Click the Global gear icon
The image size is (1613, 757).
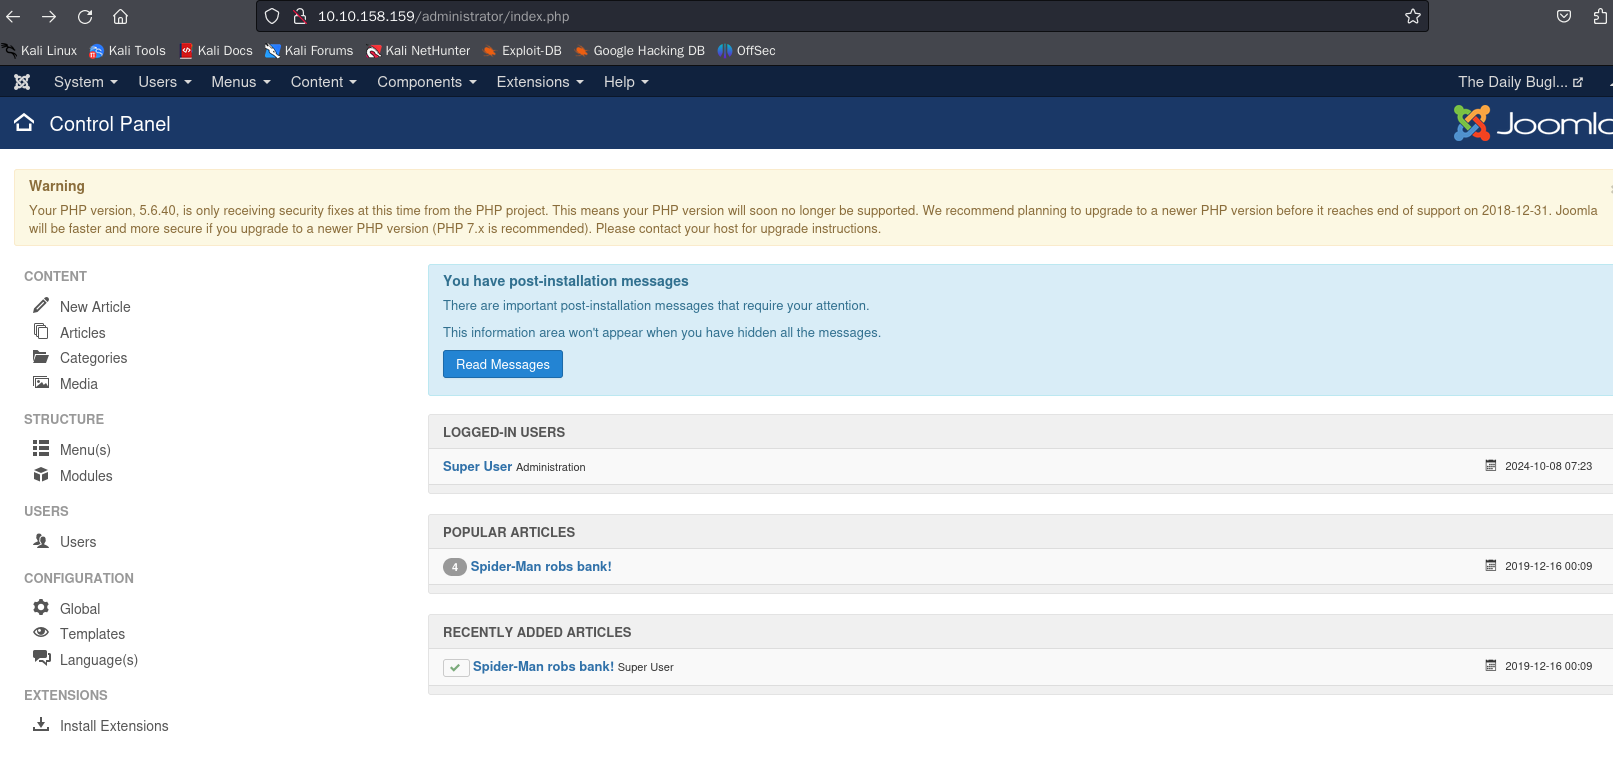[x=41, y=607]
